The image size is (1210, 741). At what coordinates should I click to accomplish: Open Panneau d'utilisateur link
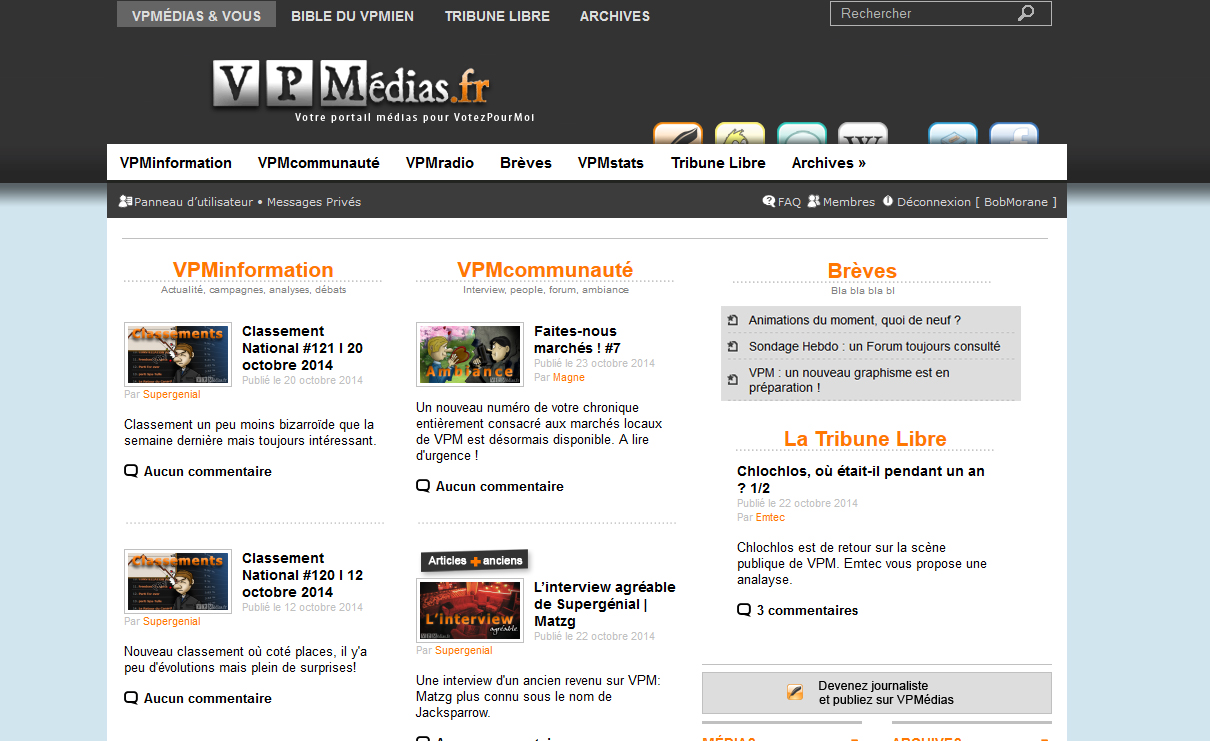click(193, 202)
